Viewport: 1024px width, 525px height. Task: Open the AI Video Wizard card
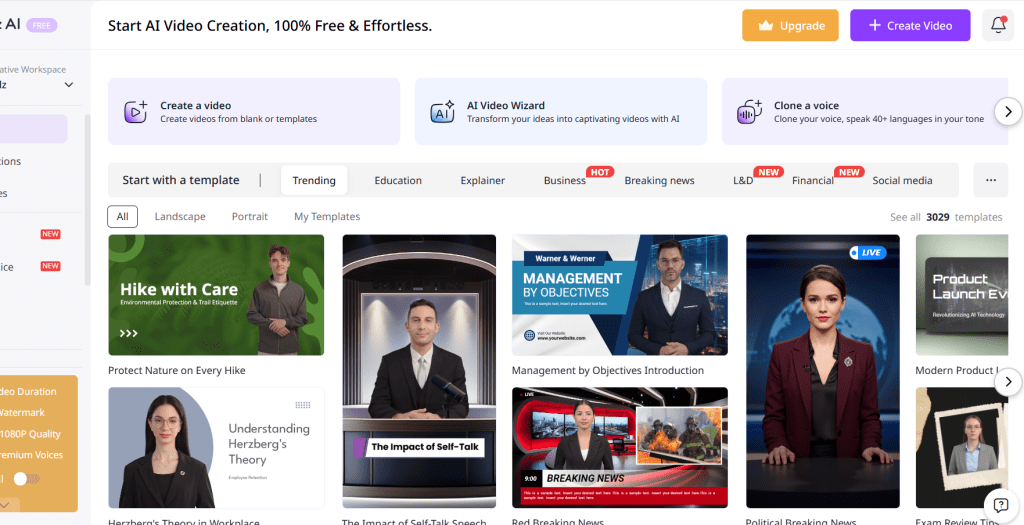pos(560,112)
